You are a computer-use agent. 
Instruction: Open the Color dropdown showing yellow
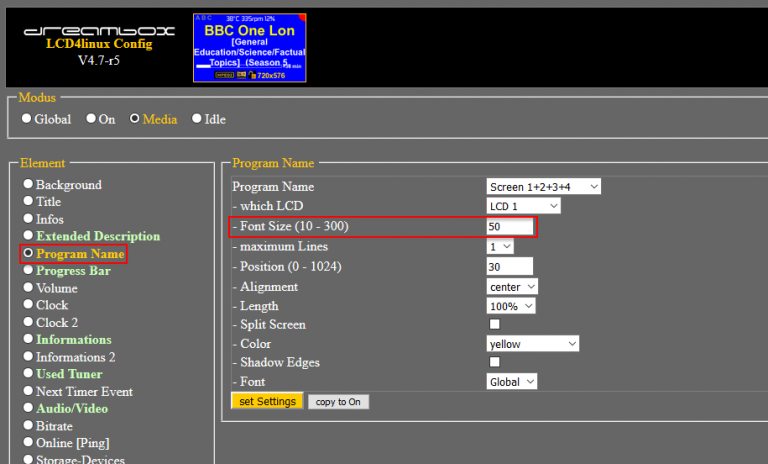pyautogui.click(x=532, y=344)
